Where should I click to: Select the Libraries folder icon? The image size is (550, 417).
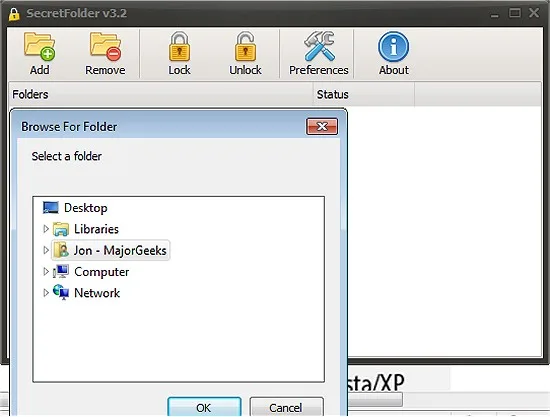[x=61, y=229]
